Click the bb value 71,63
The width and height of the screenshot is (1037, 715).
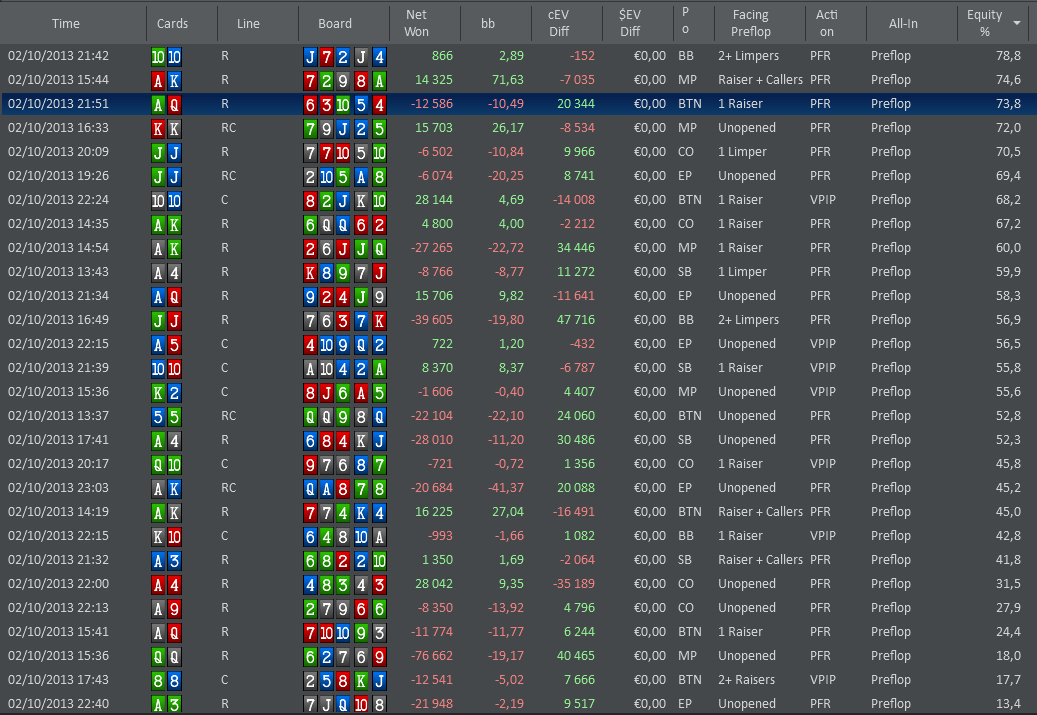coord(508,80)
